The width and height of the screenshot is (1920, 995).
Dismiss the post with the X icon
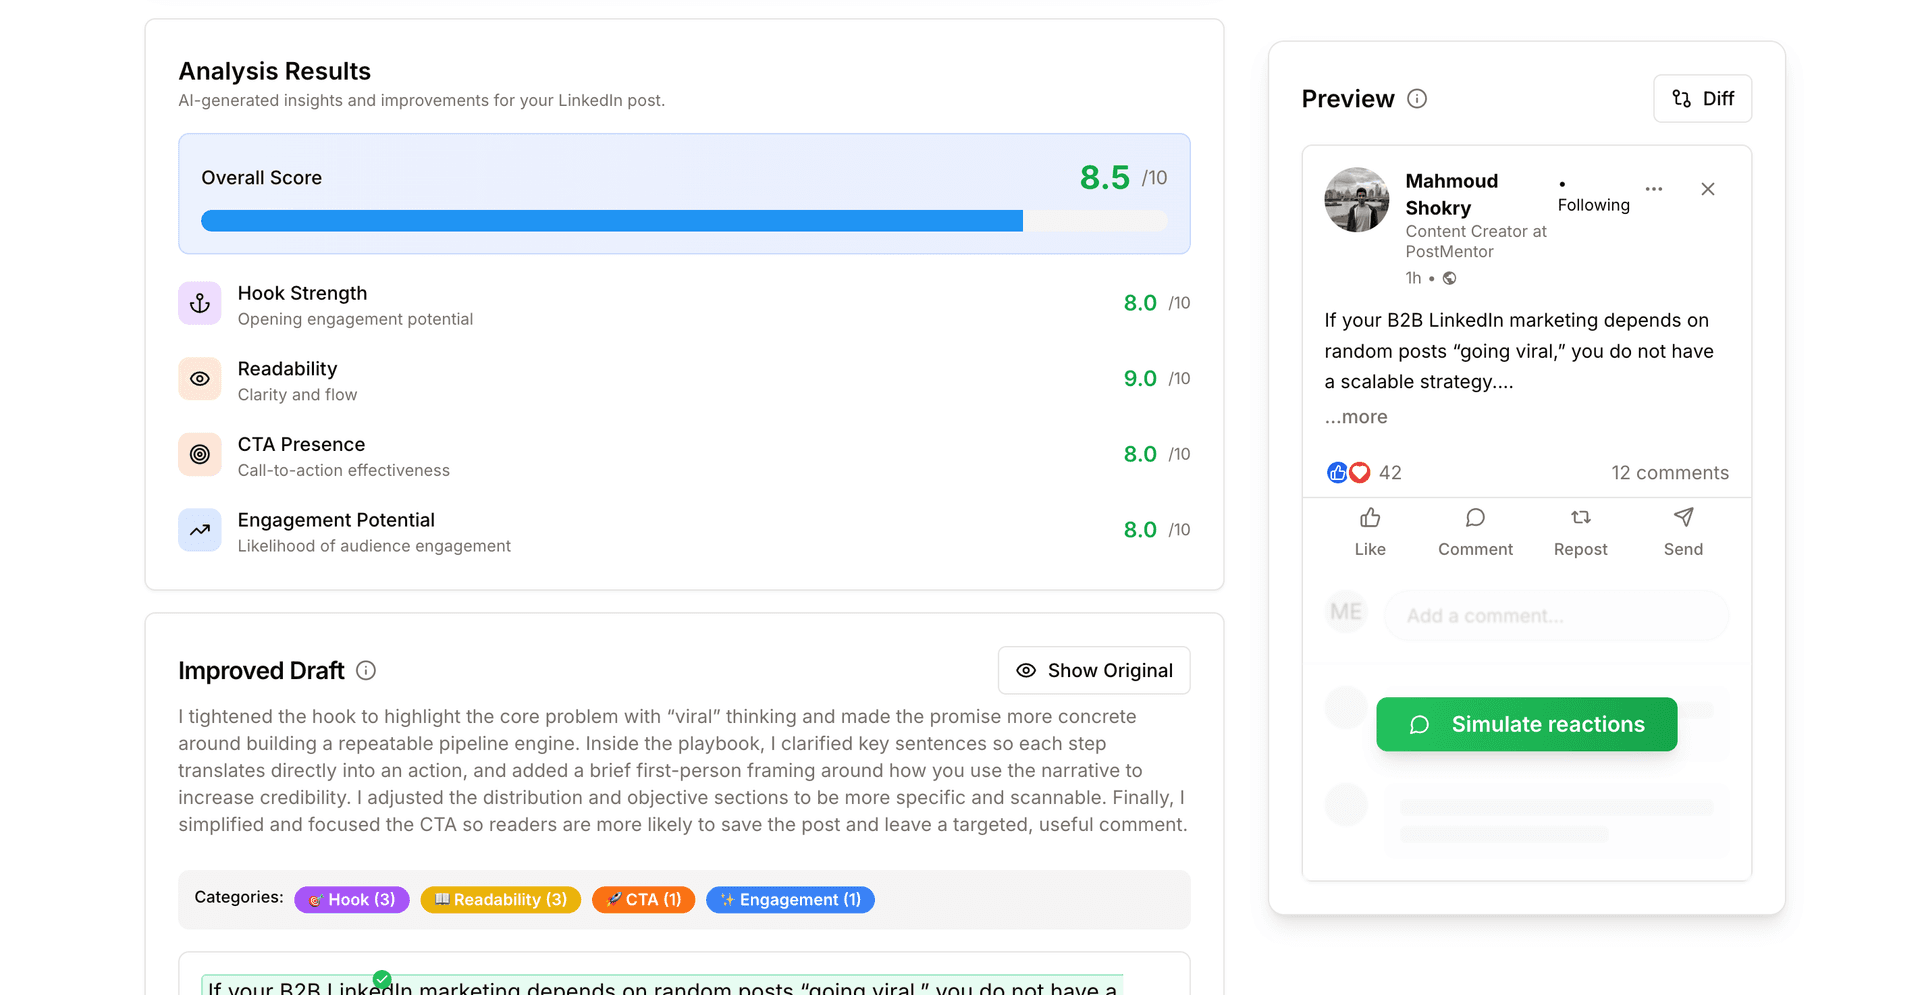1707,189
